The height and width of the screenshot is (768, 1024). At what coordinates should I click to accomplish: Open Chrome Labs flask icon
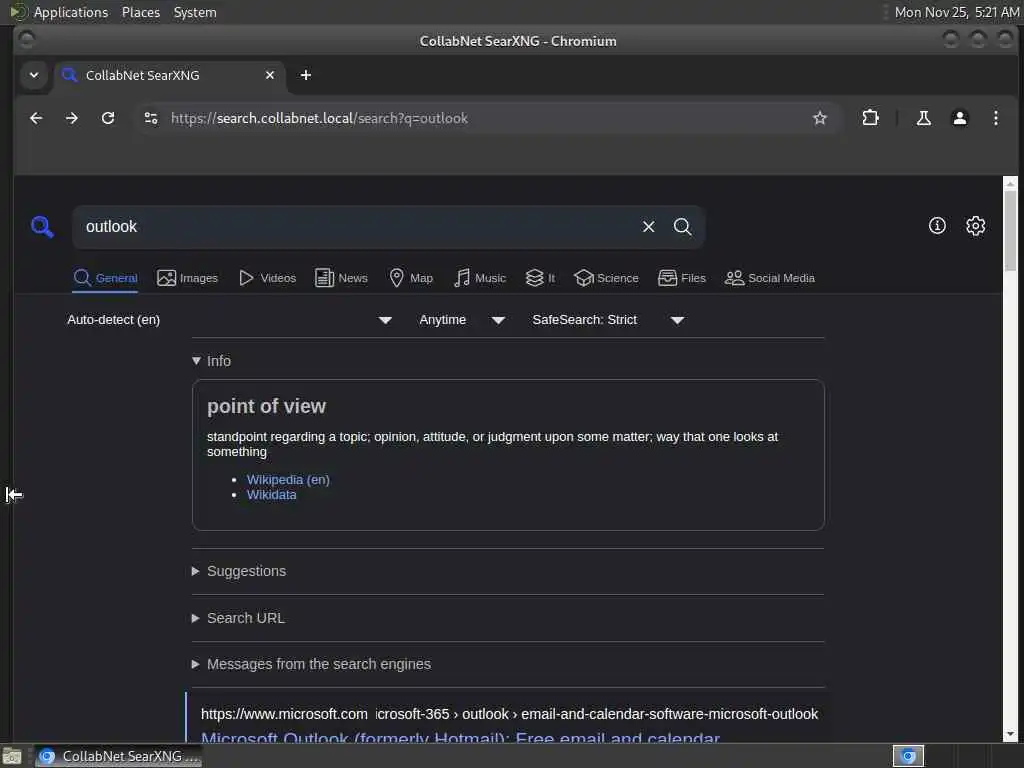coord(923,118)
